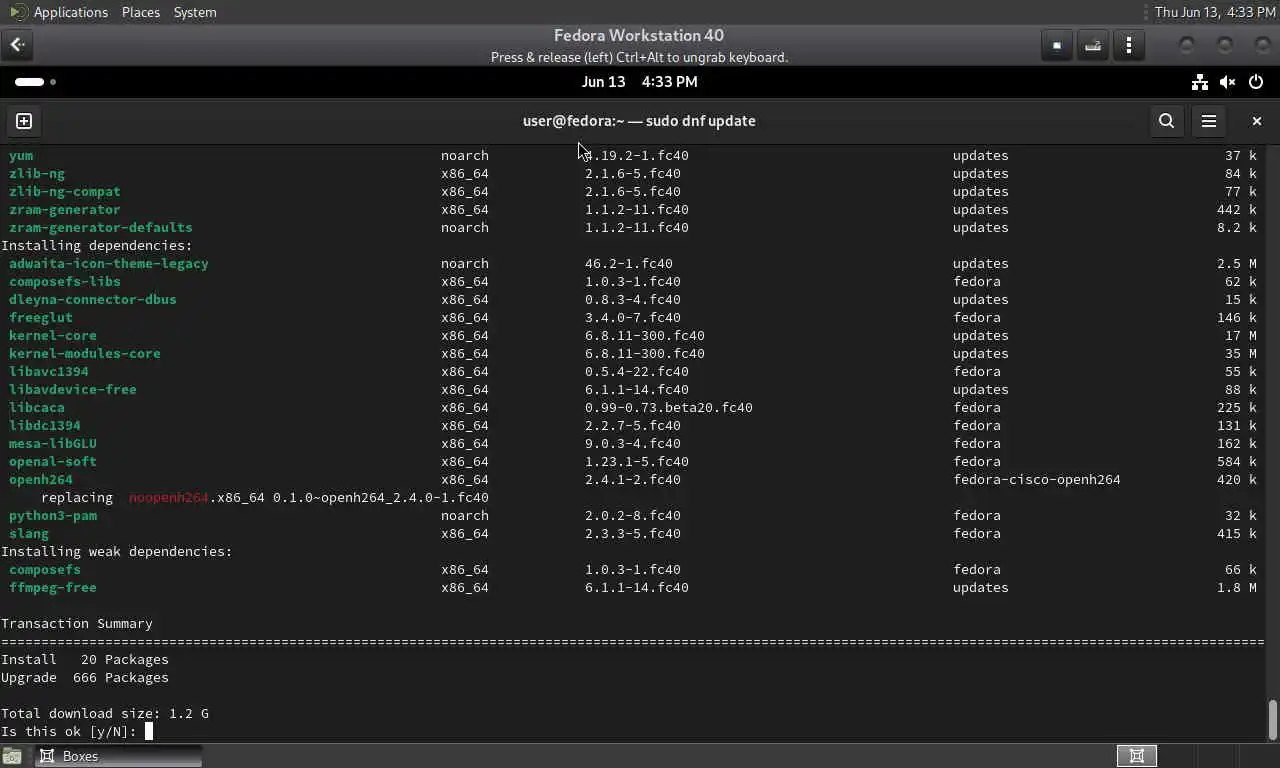Click the 'kernel-core' package name
Image resolution: width=1280 pixels, height=768 pixels.
tap(53, 335)
